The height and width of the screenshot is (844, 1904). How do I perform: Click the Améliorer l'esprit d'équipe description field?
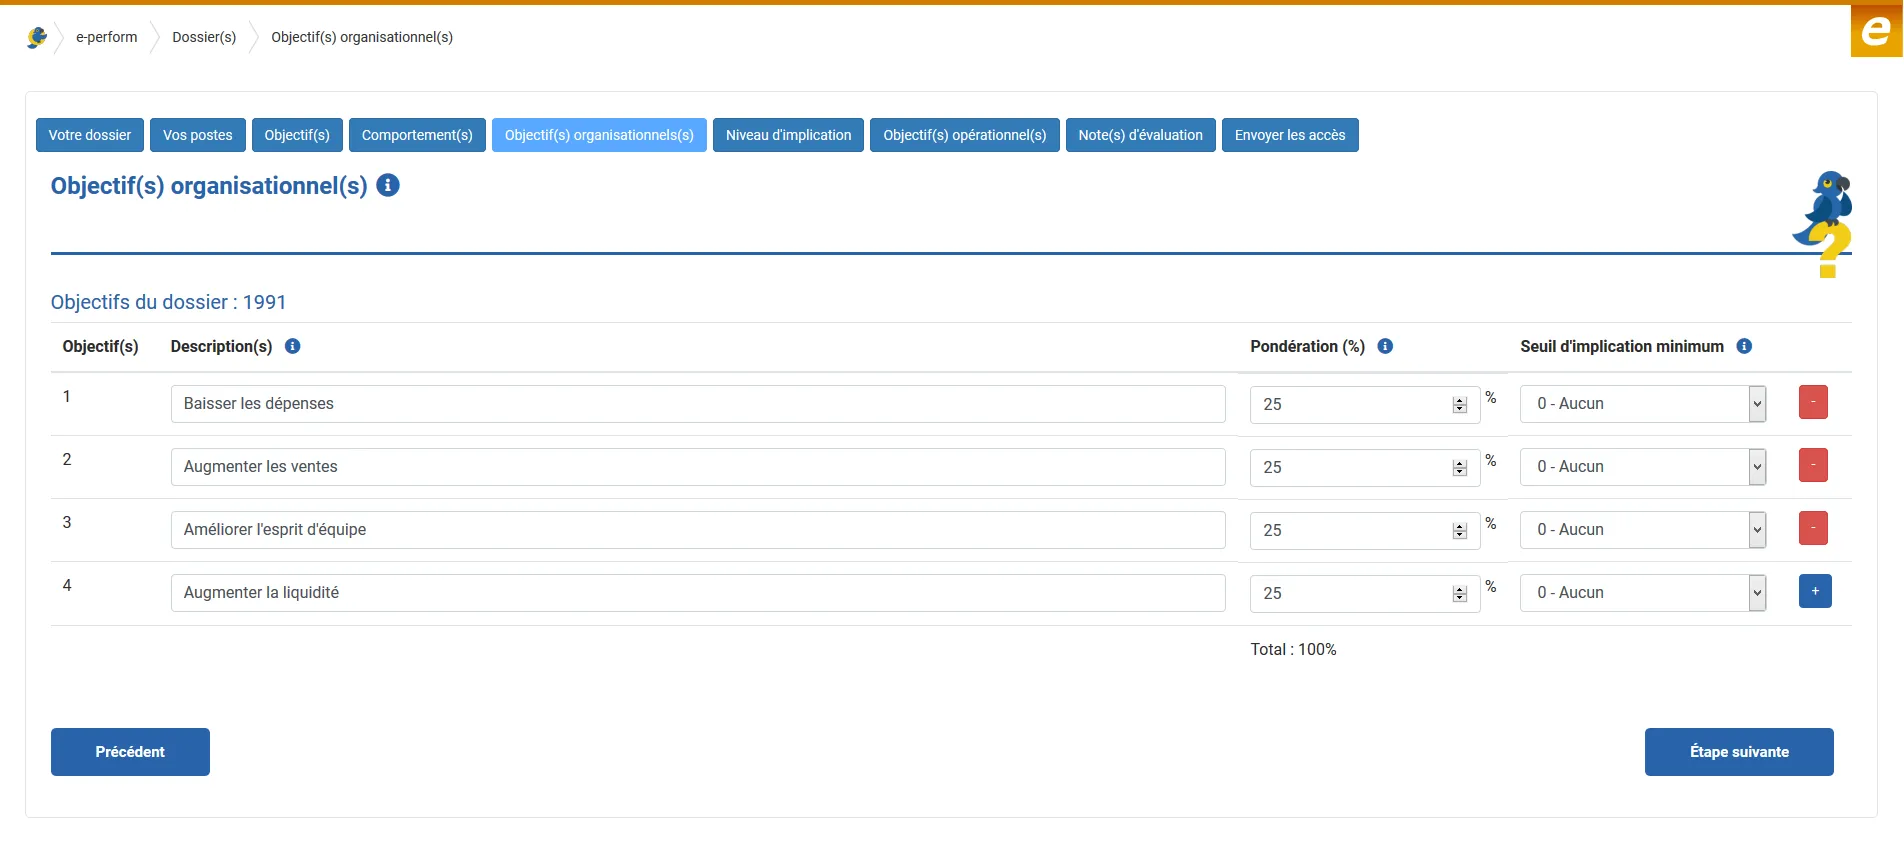[x=697, y=530]
